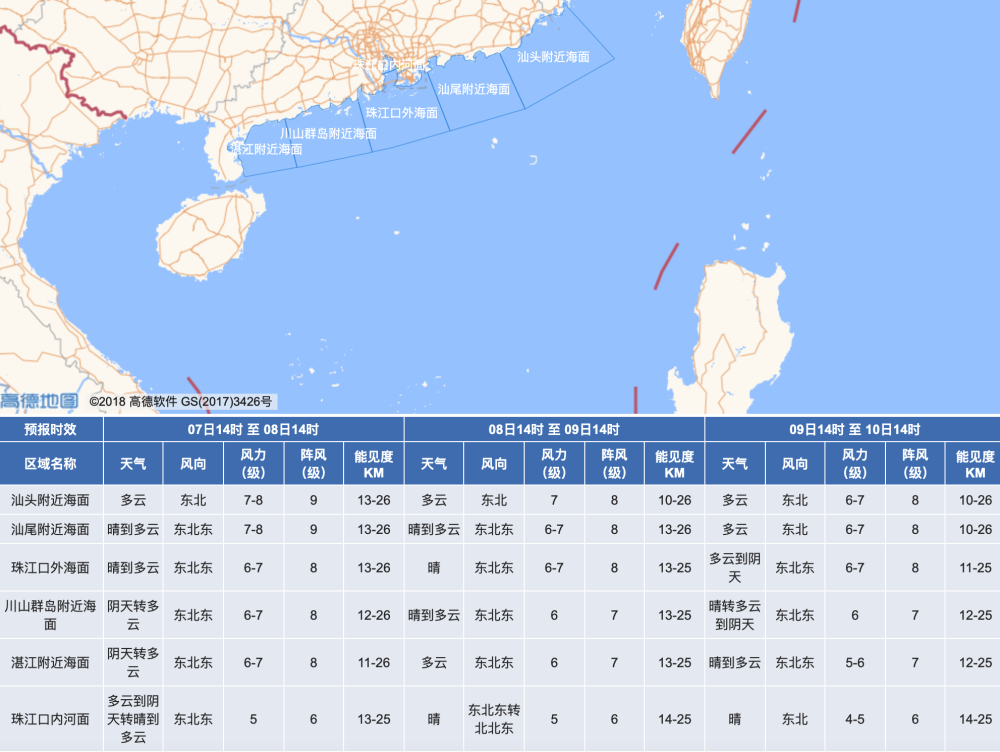Screen dimensions: 1000x752
Task: Click the 汕头附近海面 label on the map
Action: pos(553,57)
